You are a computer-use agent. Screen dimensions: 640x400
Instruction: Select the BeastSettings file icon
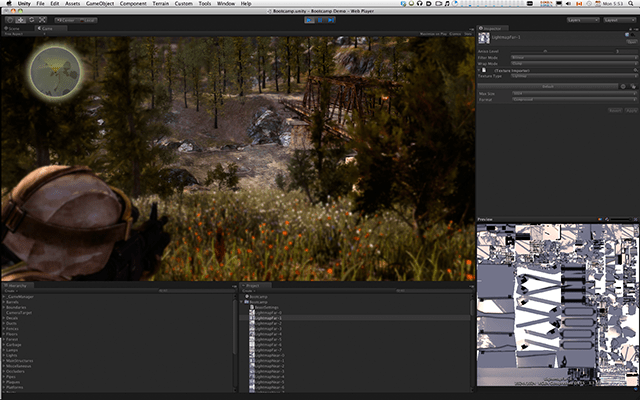[252, 307]
